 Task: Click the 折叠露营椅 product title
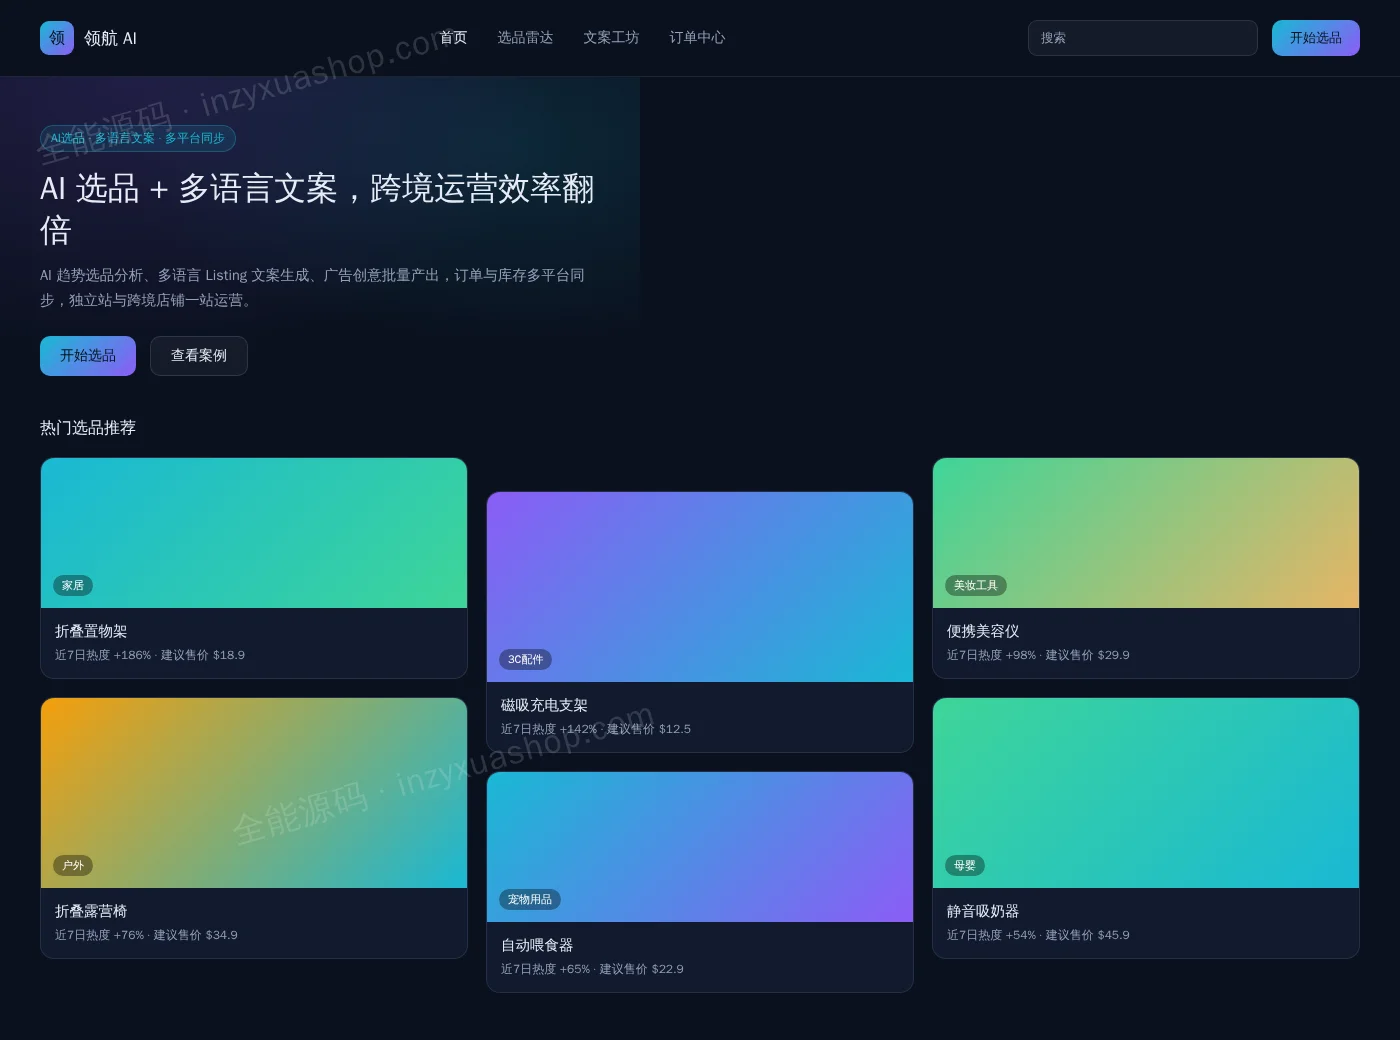click(91, 911)
